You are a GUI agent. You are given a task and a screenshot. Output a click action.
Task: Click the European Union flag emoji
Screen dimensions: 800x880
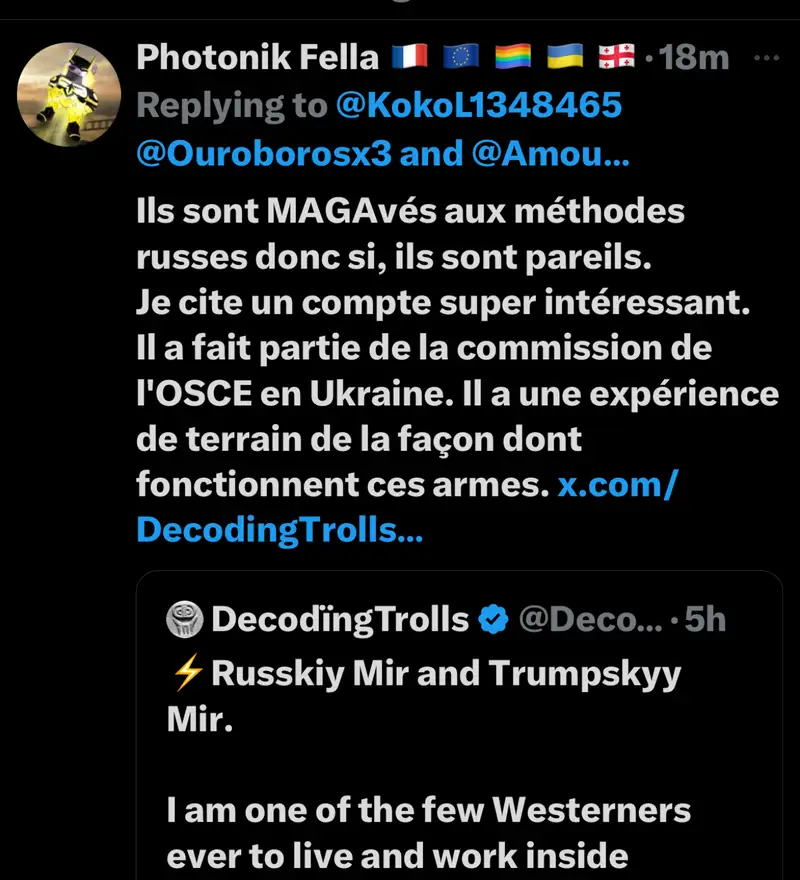tap(460, 57)
